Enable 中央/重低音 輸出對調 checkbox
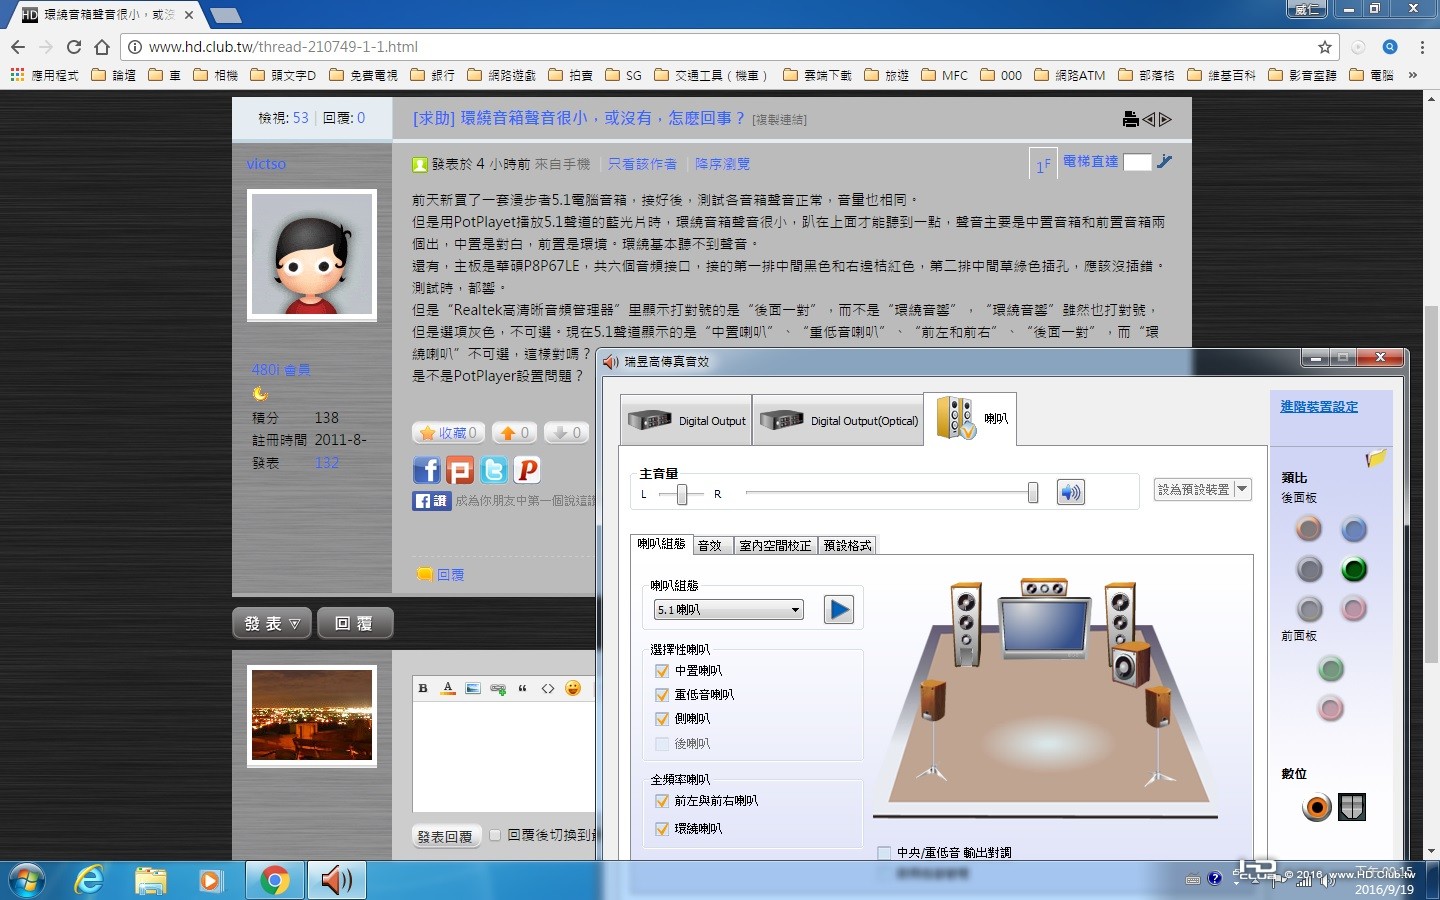This screenshot has height=900, width=1440. (884, 853)
